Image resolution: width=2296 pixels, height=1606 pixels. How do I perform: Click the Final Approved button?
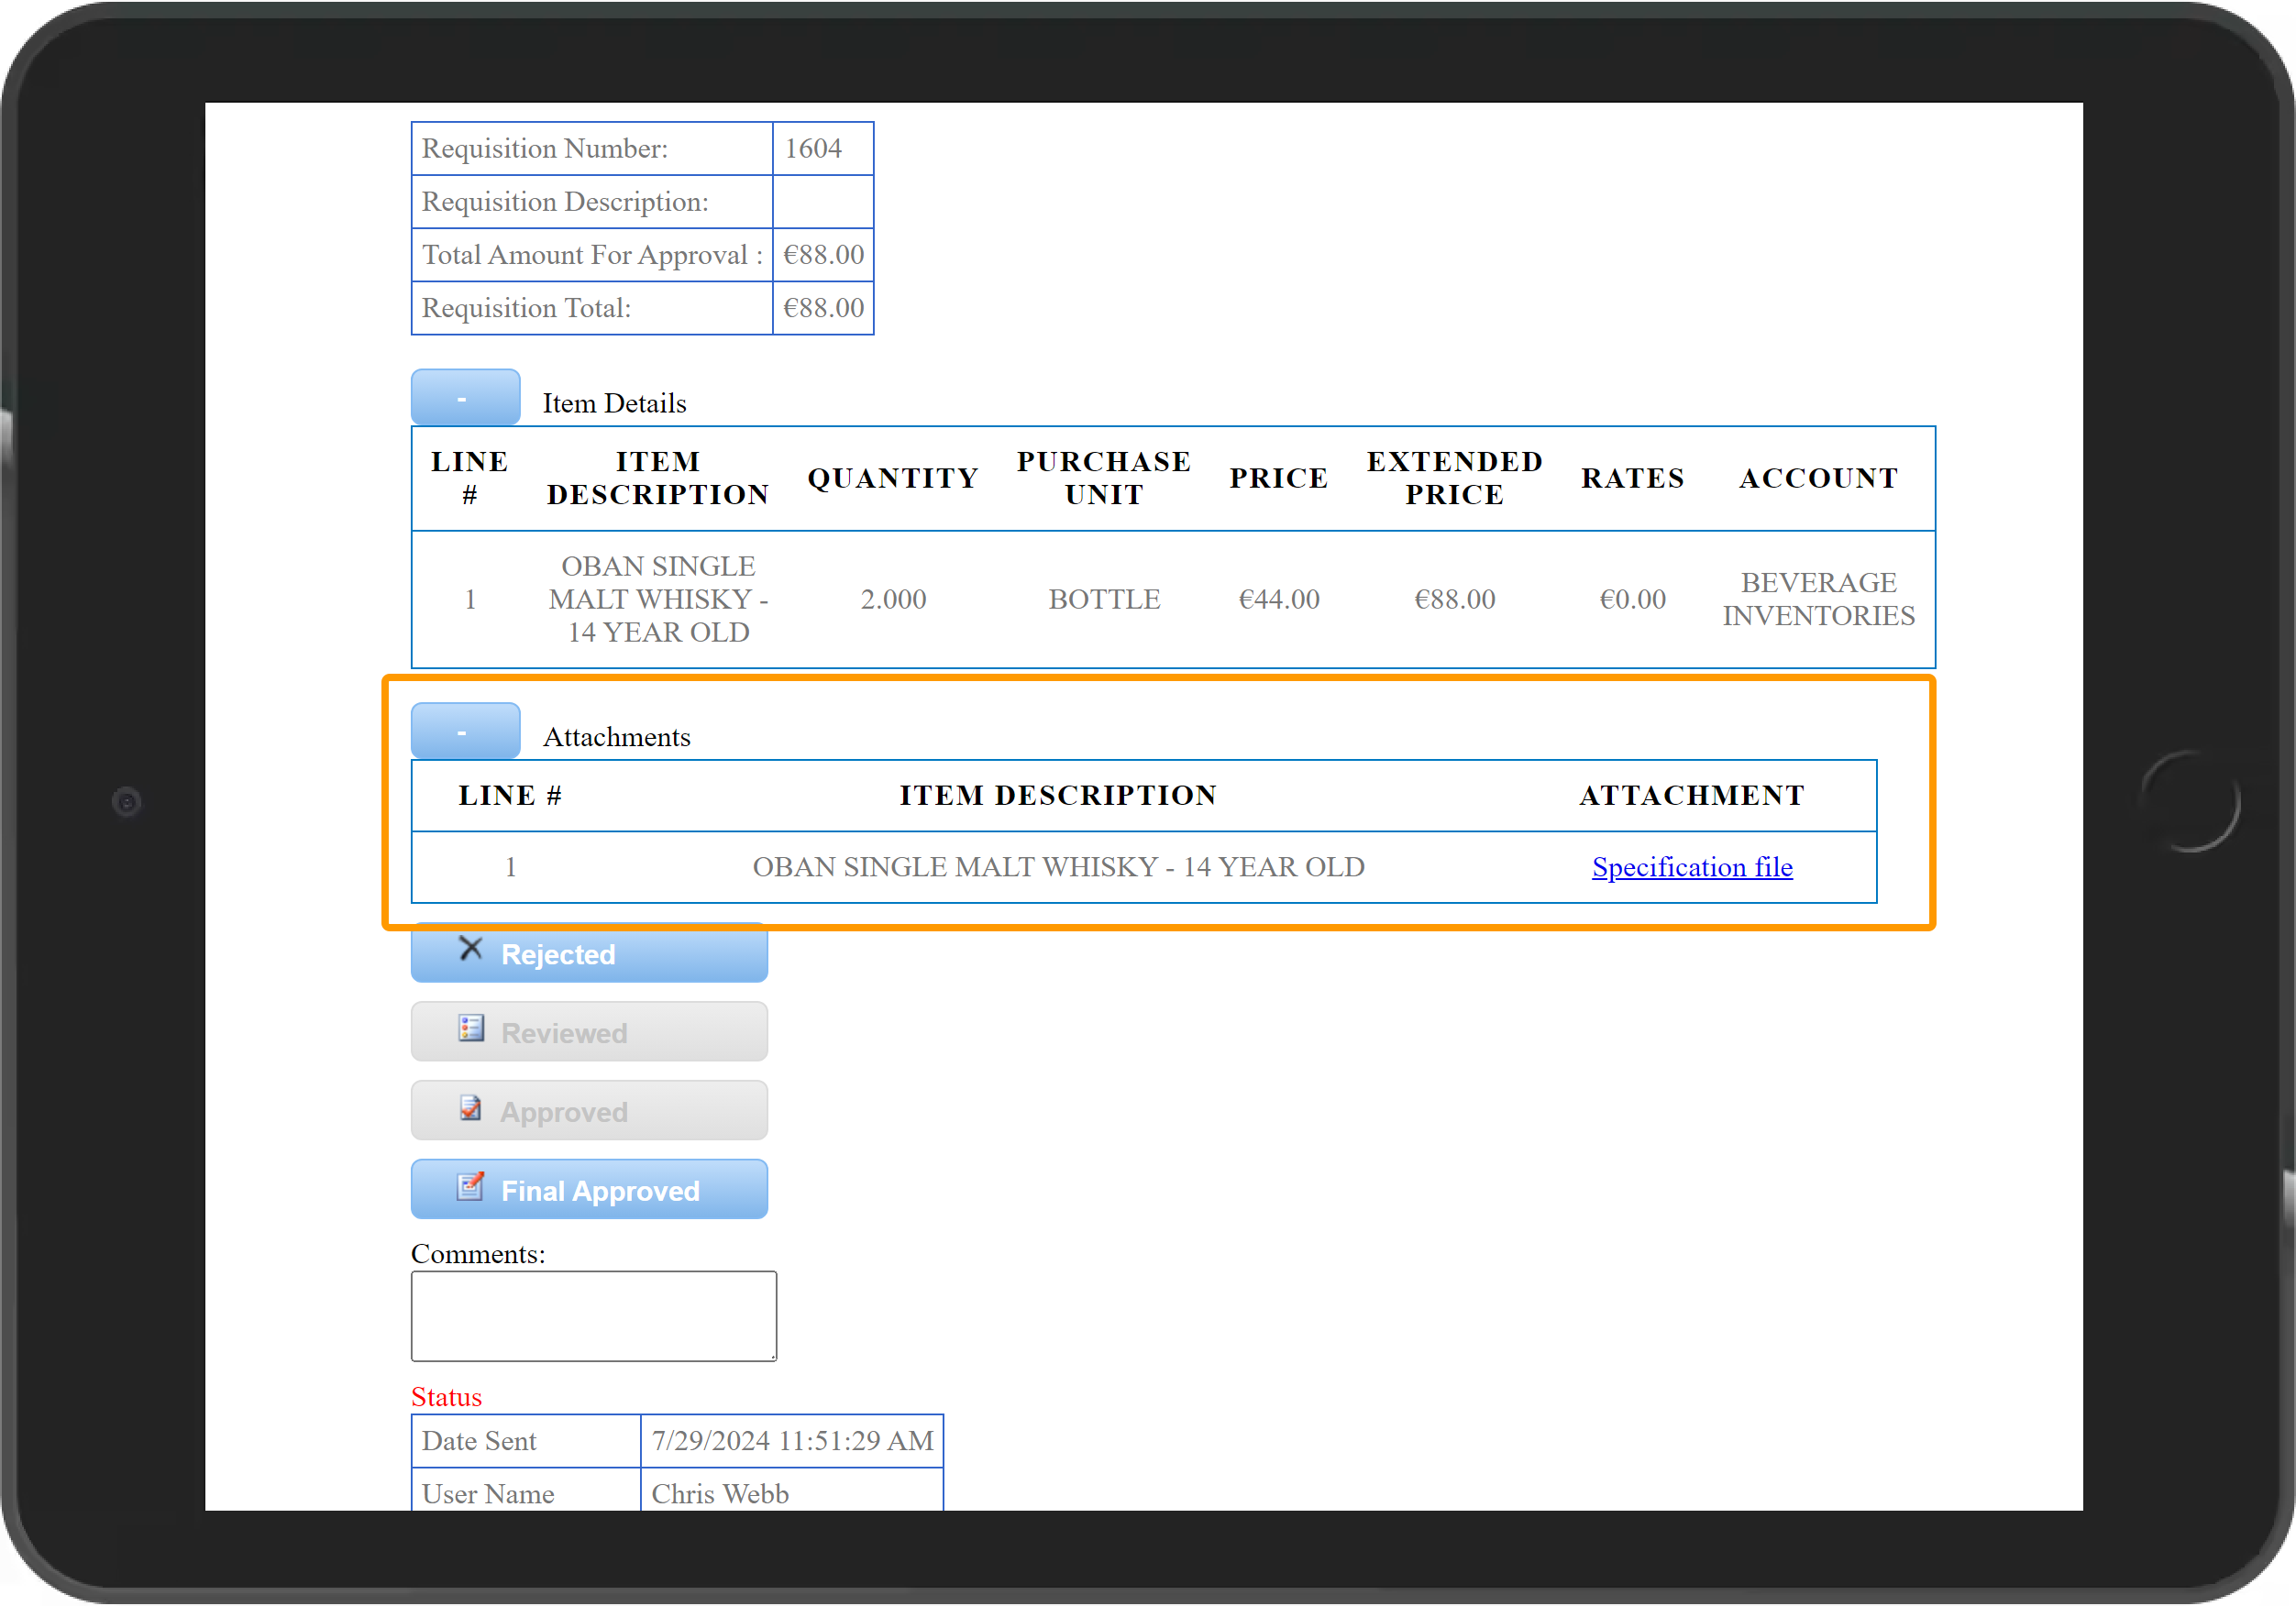click(589, 1190)
